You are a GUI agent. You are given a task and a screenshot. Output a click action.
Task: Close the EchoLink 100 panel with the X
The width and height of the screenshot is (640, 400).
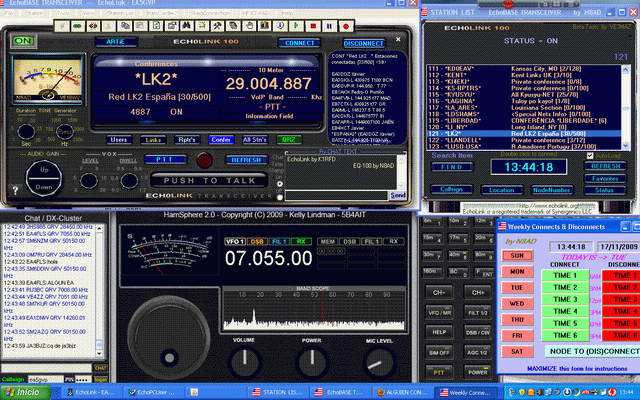click(x=398, y=39)
